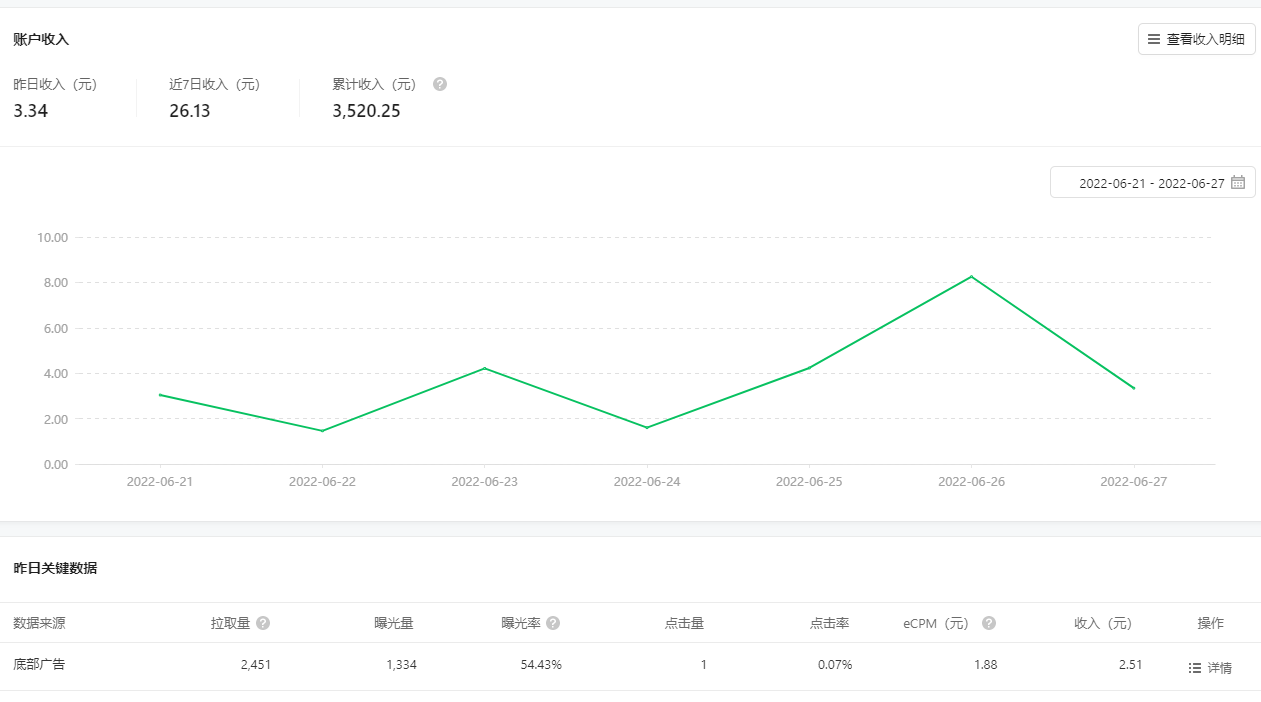The image size is (1261, 702).
Task: Click the help icon next to 曝光率
Action: [553, 623]
